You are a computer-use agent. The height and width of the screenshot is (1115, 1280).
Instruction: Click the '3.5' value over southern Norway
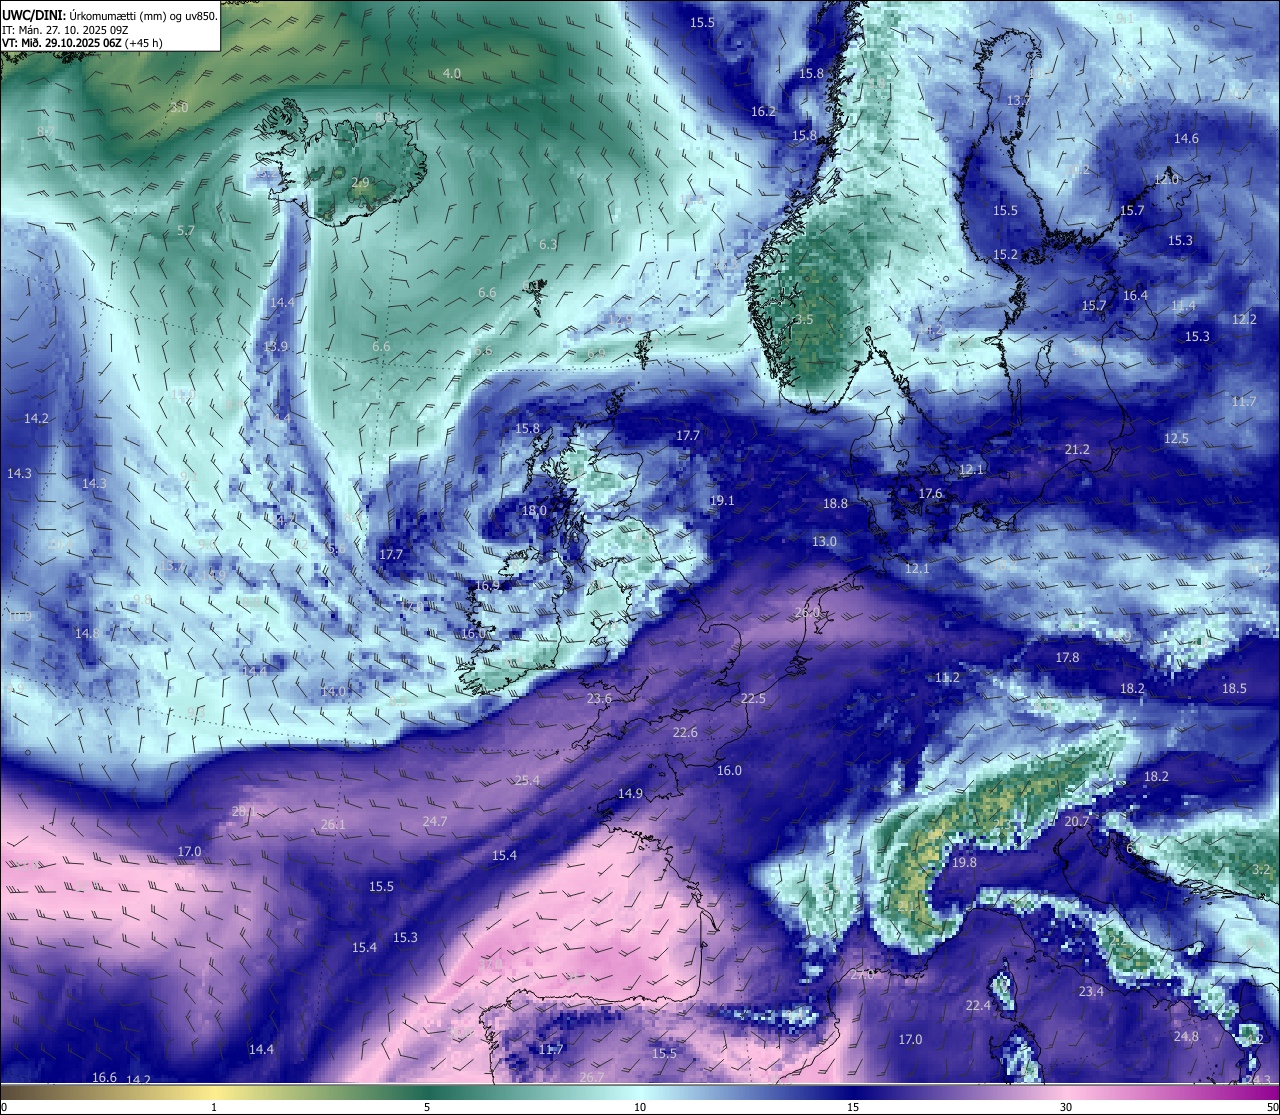click(x=804, y=320)
